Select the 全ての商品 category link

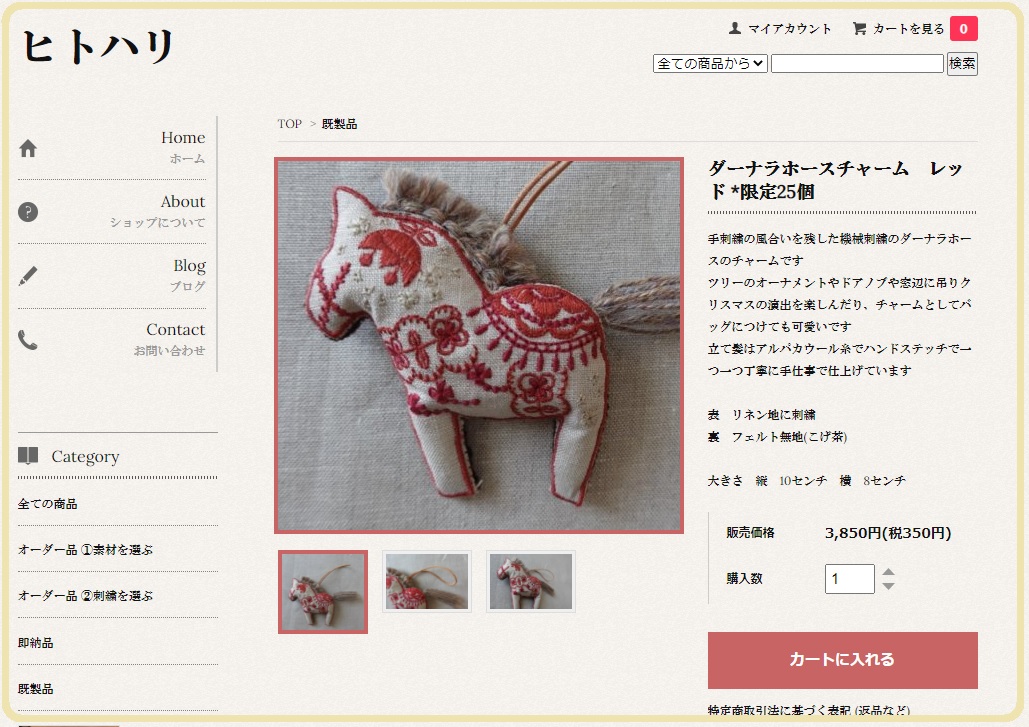(47, 504)
